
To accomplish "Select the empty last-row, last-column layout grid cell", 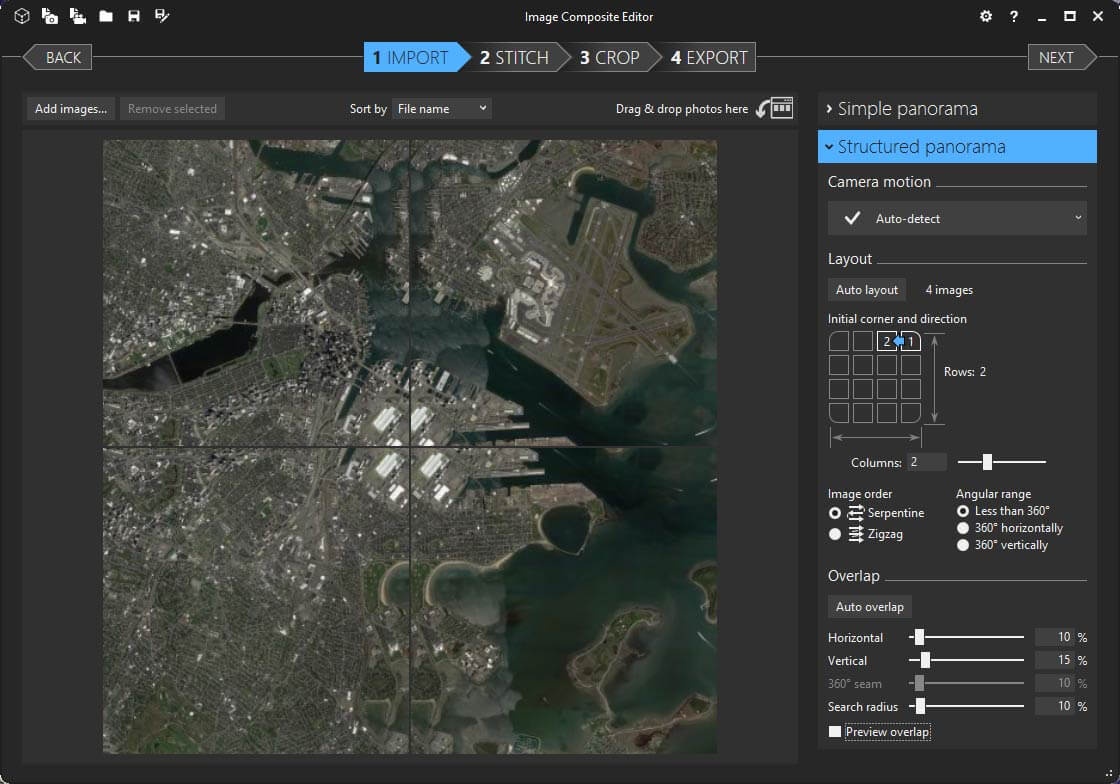I will (x=911, y=413).
